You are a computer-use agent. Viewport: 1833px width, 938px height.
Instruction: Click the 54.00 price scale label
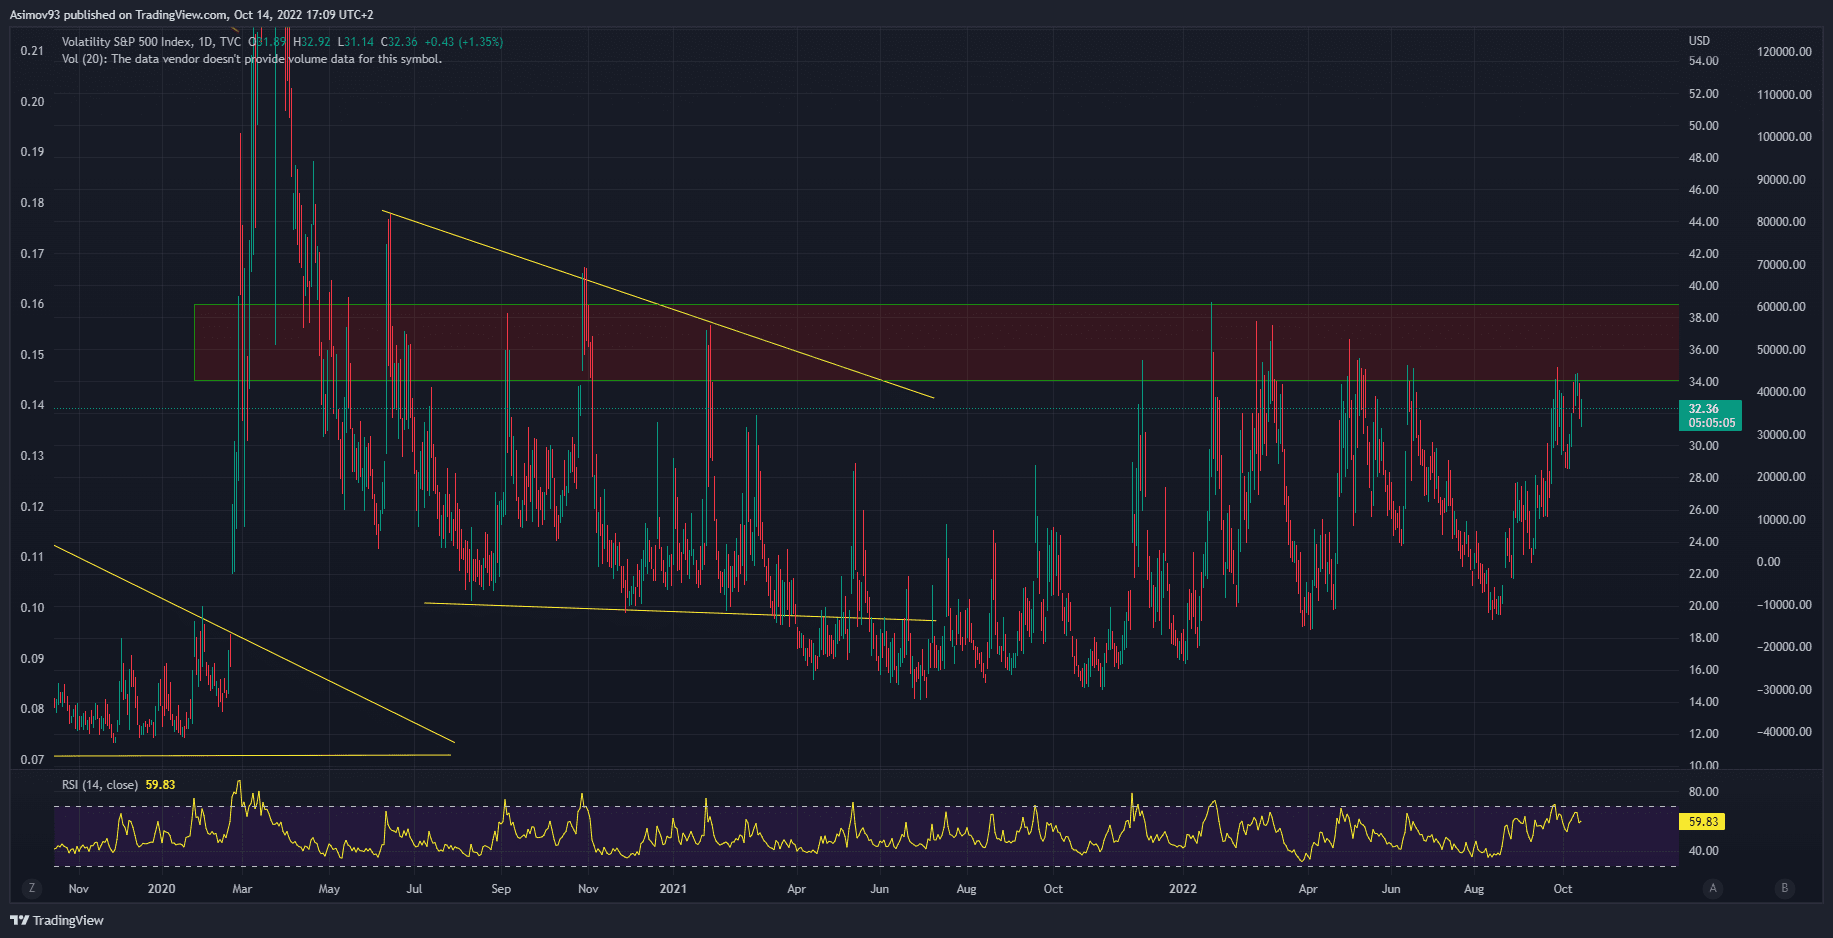1703,61
